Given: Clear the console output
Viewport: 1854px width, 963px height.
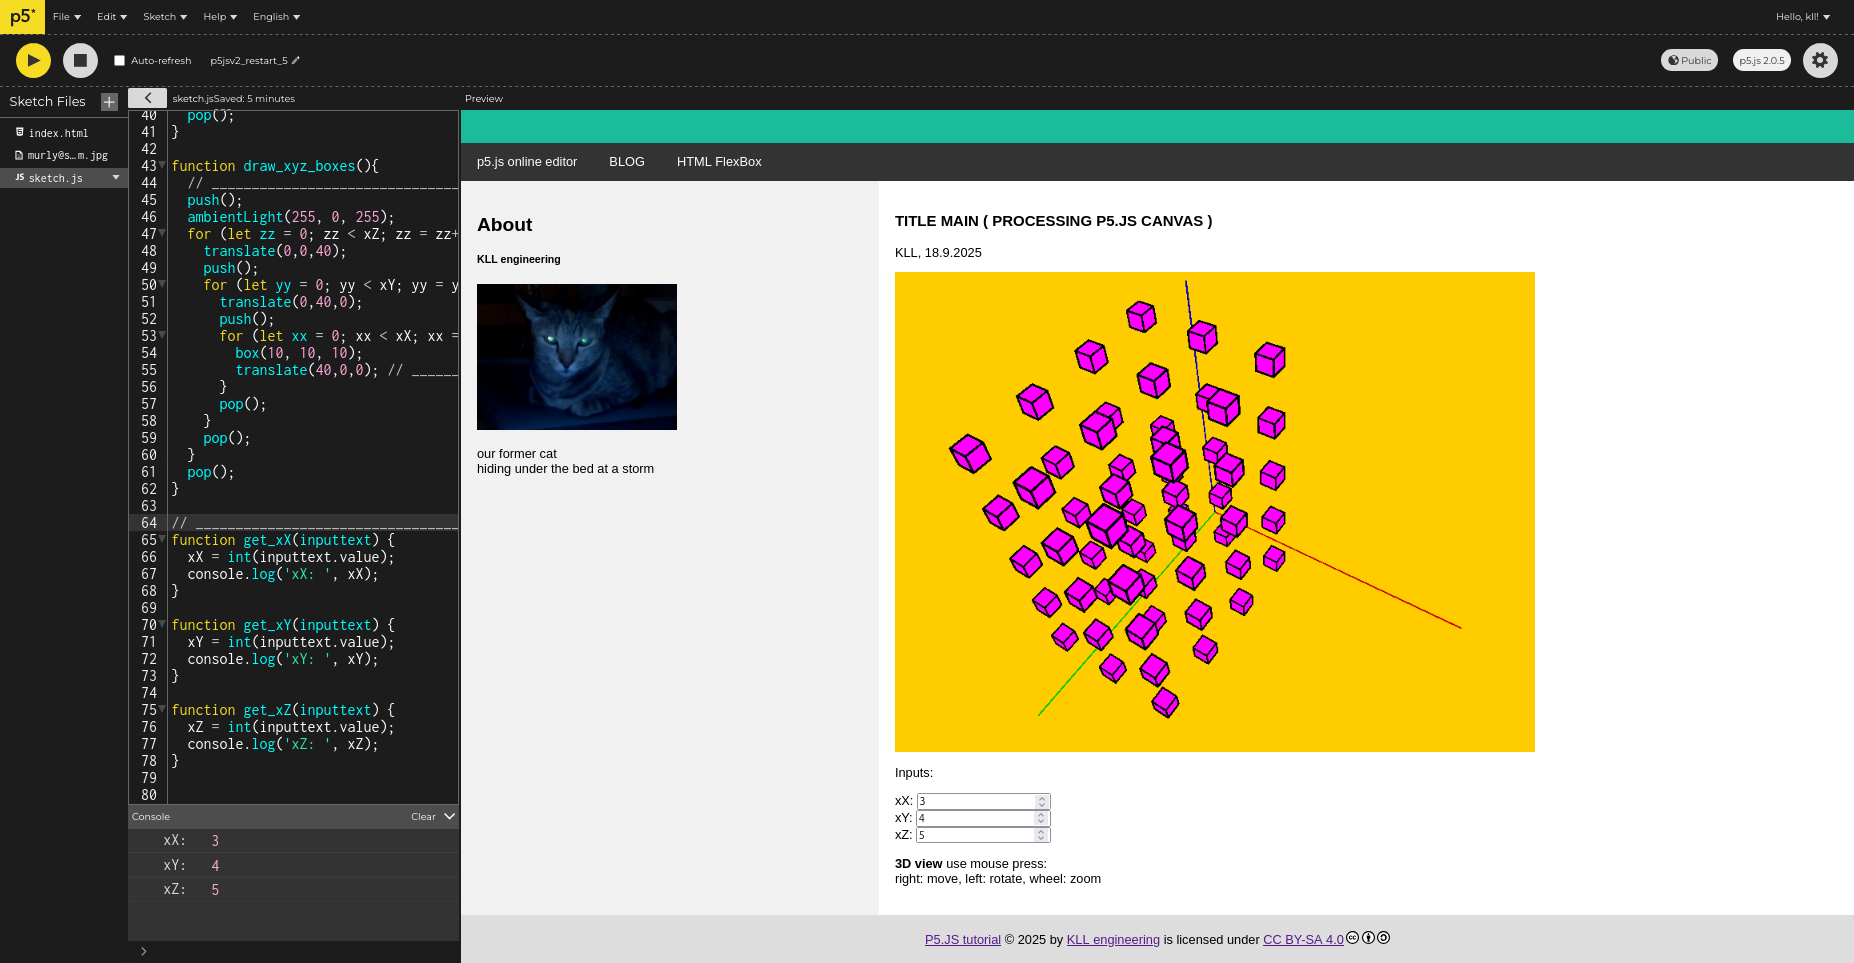Looking at the screenshot, I should [x=423, y=817].
